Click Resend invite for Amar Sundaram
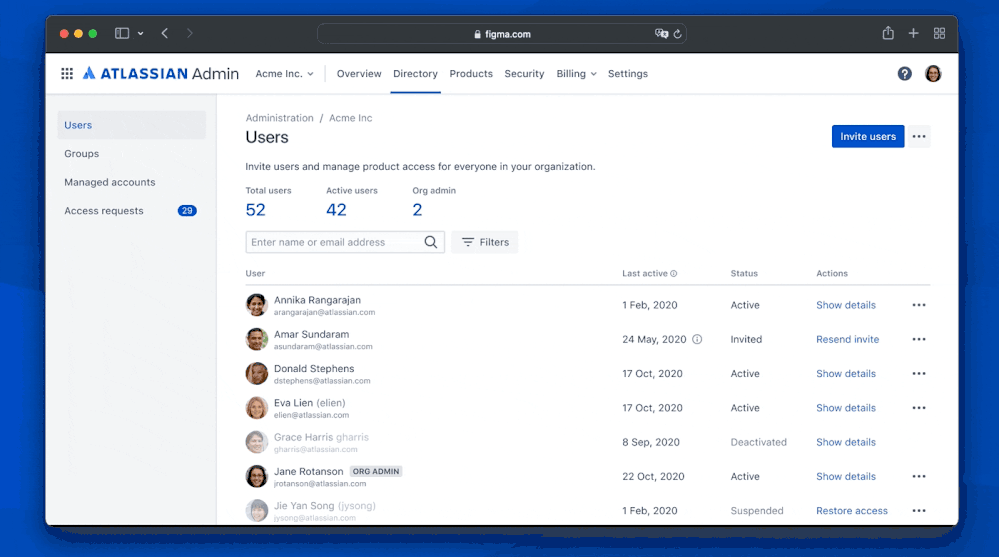999x557 pixels. click(847, 339)
